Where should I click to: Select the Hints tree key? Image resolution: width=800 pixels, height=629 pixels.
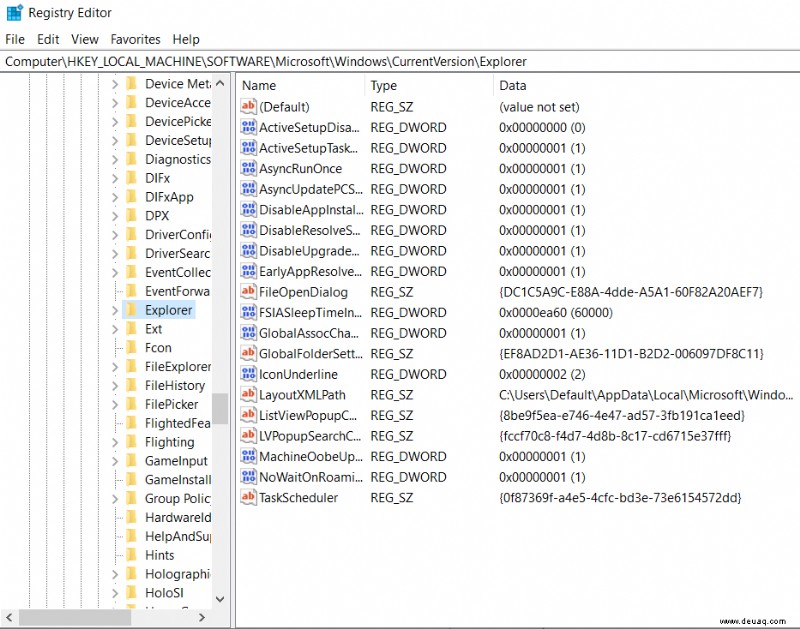pyautogui.click(x=159, y=556)
